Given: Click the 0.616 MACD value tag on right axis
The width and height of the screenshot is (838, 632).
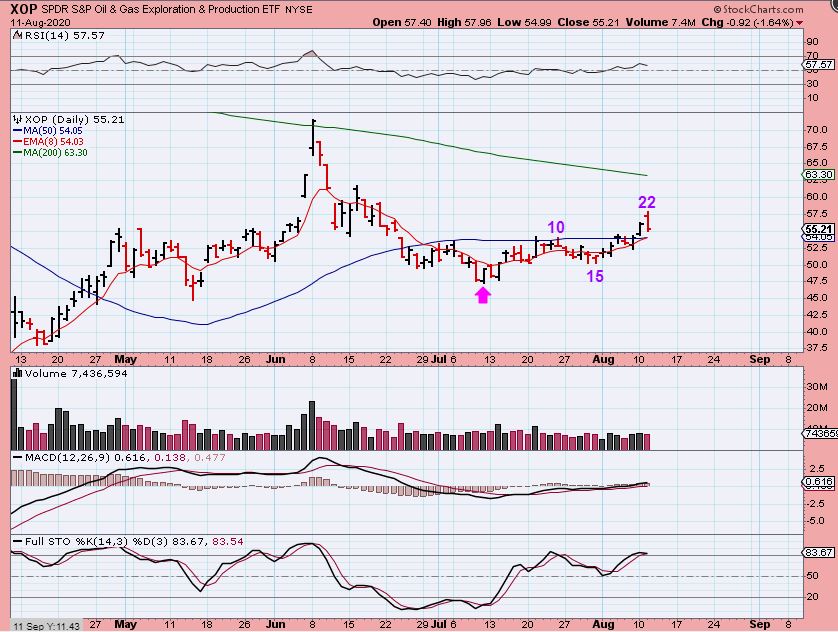Looking at the screenshot, I should tap(818, 482).
